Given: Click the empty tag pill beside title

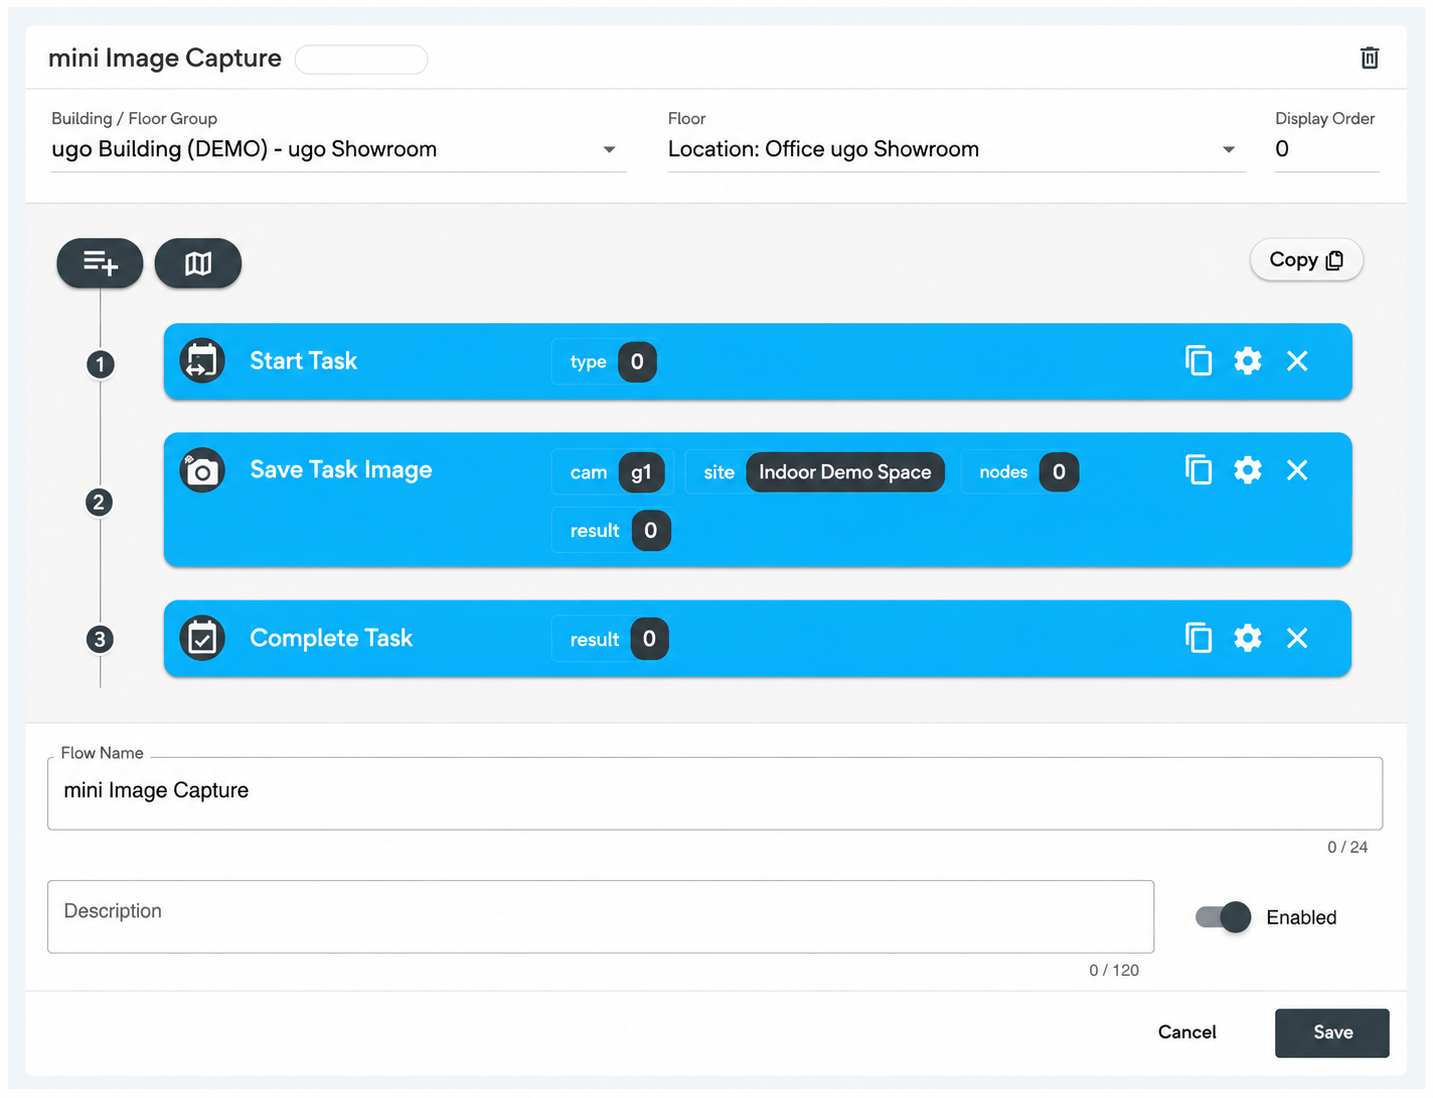Looking at the screenshot, I should pos(361,59).
